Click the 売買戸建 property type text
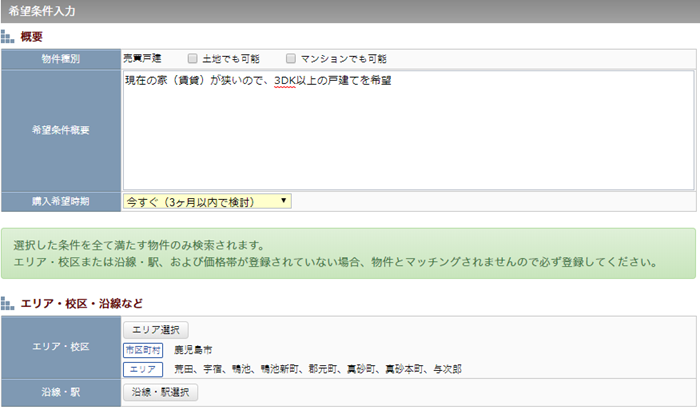 click(144, 59)
